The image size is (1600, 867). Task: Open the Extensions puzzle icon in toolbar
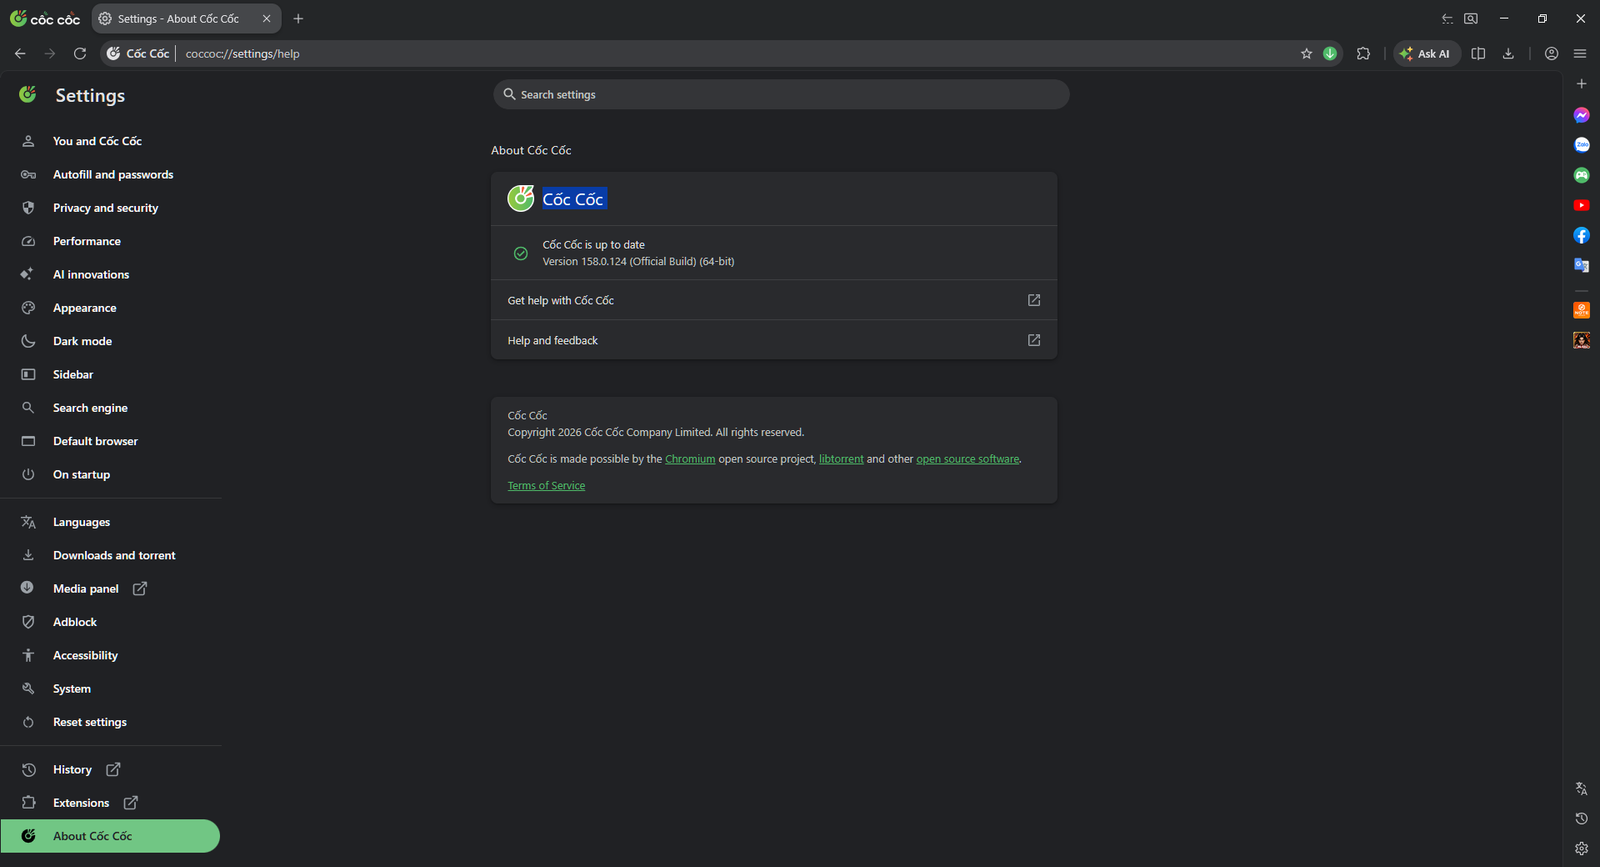coord(1363,54)
